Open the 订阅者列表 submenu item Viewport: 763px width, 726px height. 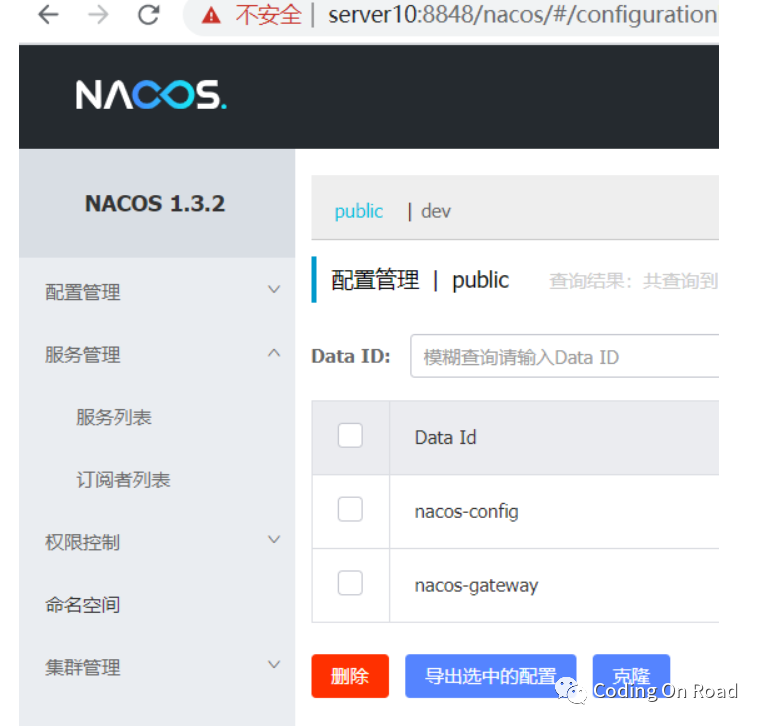(123, 480)
